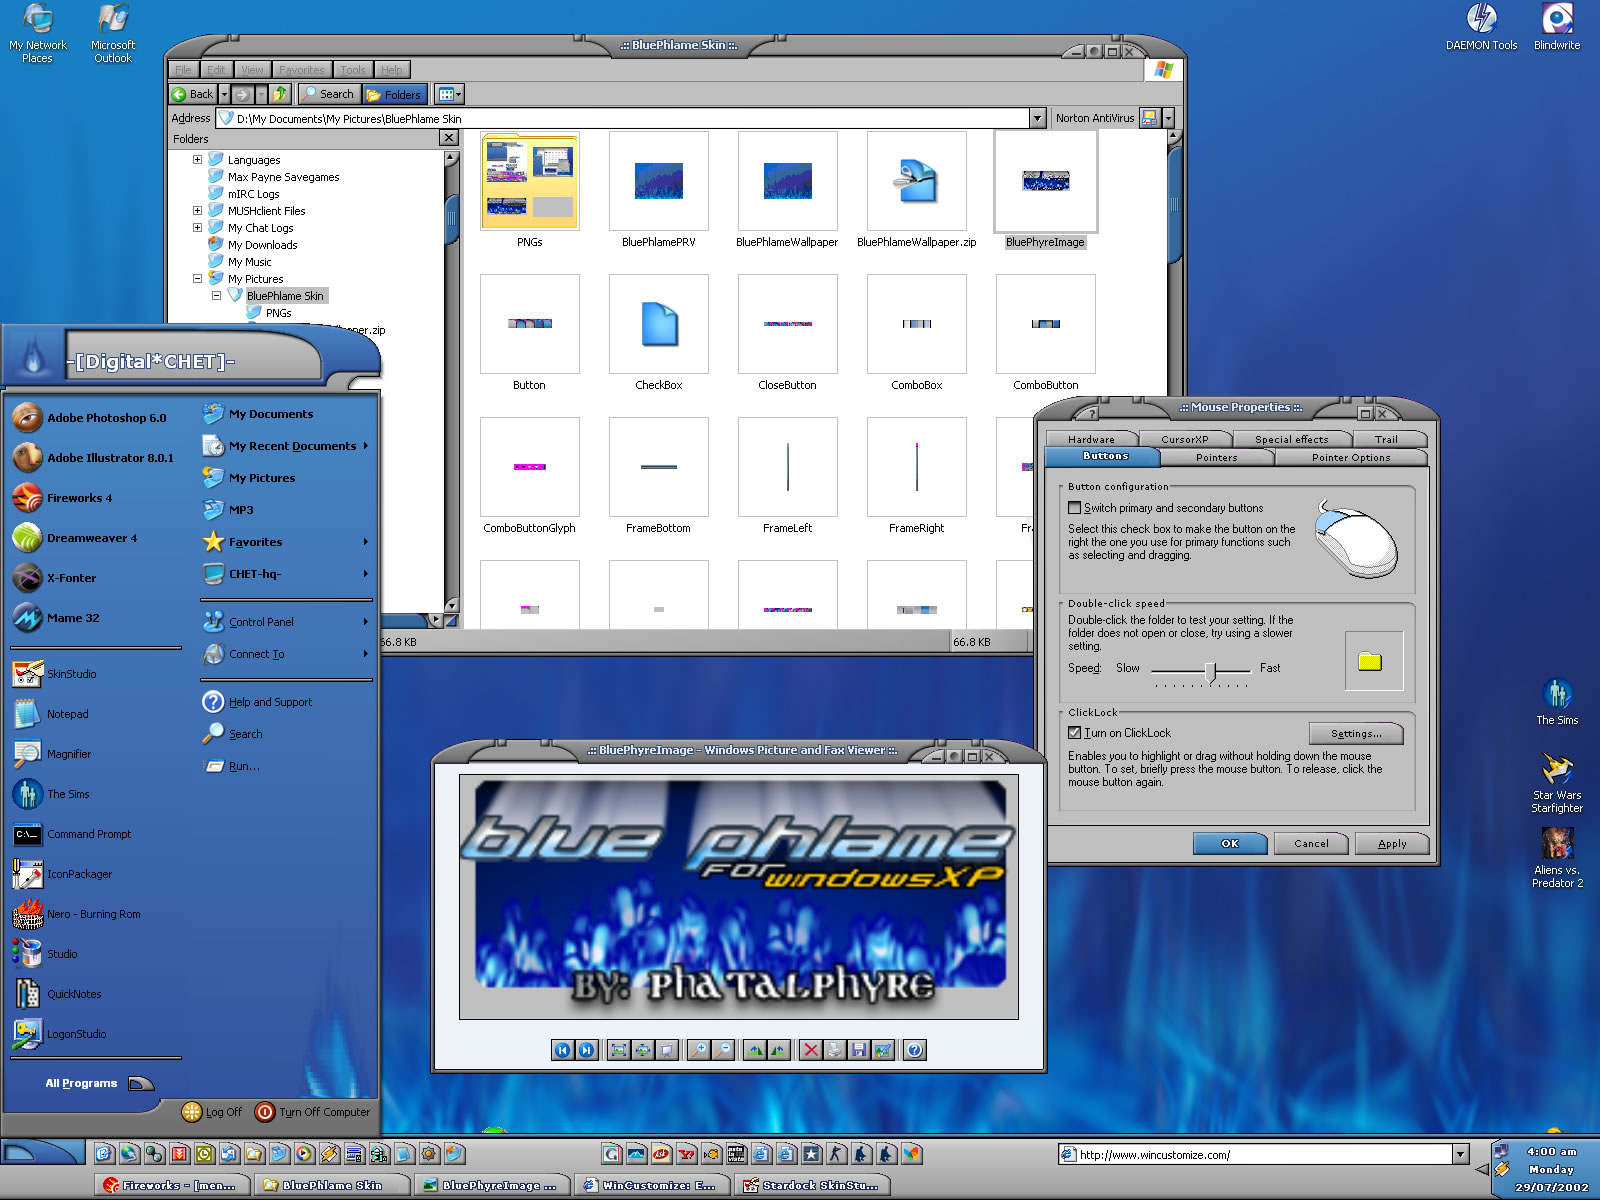Expand MUSHclient Files tree node
The height and width of the screenshot is (1200, 1600).
197,211
